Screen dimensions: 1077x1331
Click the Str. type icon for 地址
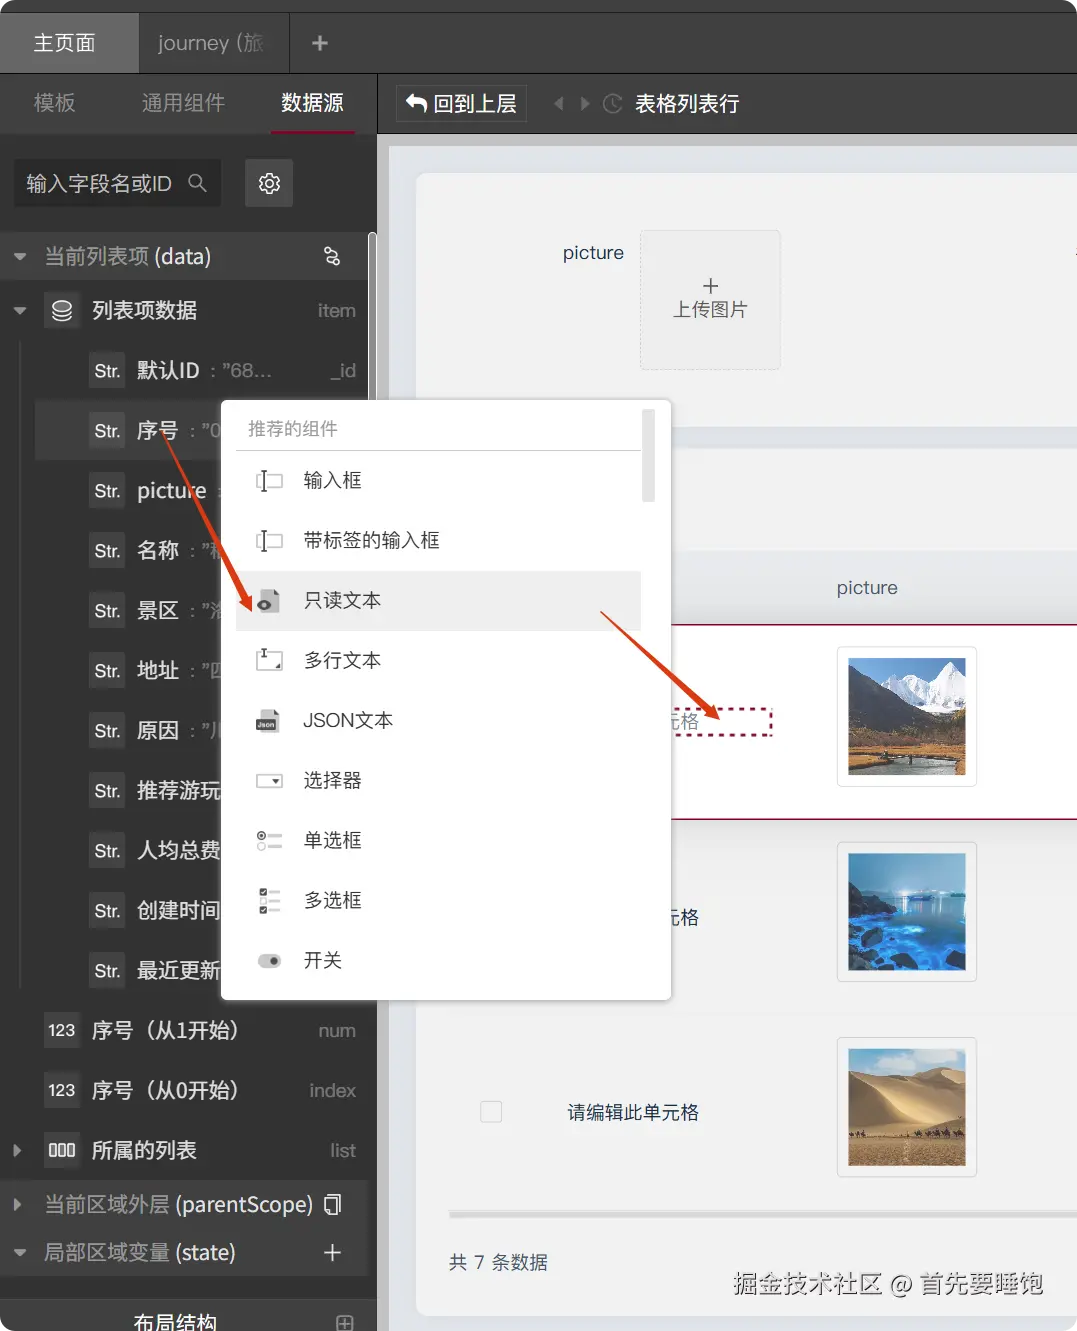(x=107, y=670)
